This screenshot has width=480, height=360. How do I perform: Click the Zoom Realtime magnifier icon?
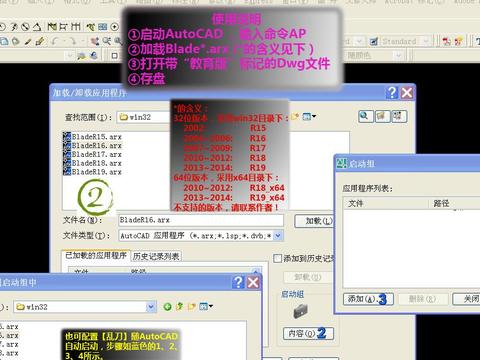tap(107, 41)
